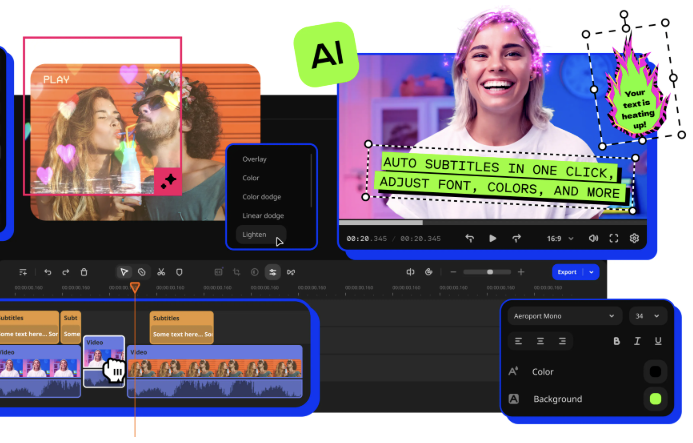
Task: Select Lighten blend mode
Action: [x=255, y=234]
